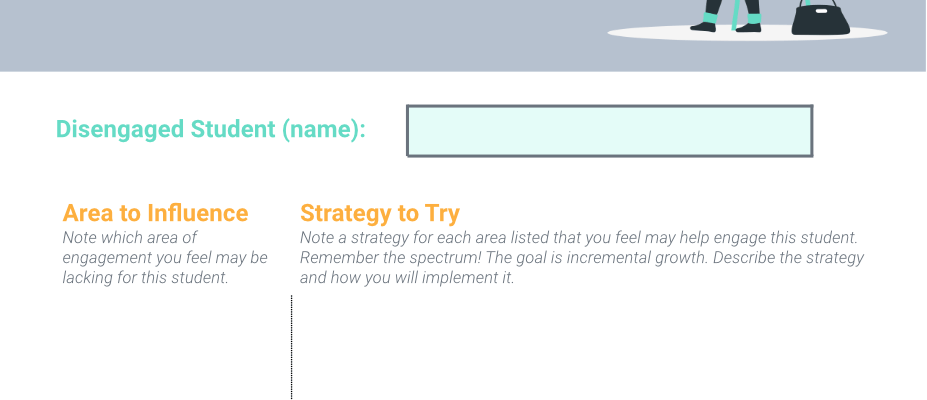
Task: Click the dotted vertical column divider
Action: (291, 347)
